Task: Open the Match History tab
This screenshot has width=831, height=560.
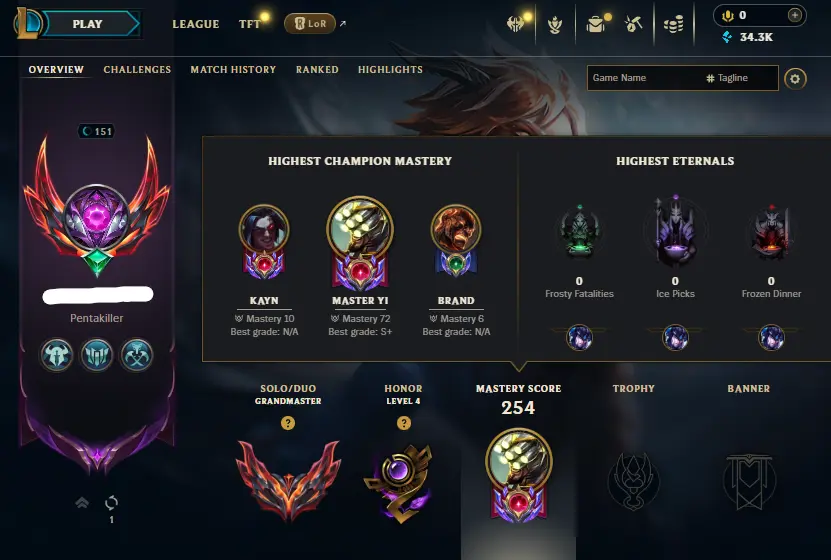Action: pyautogui.click(x=233, y=69)
